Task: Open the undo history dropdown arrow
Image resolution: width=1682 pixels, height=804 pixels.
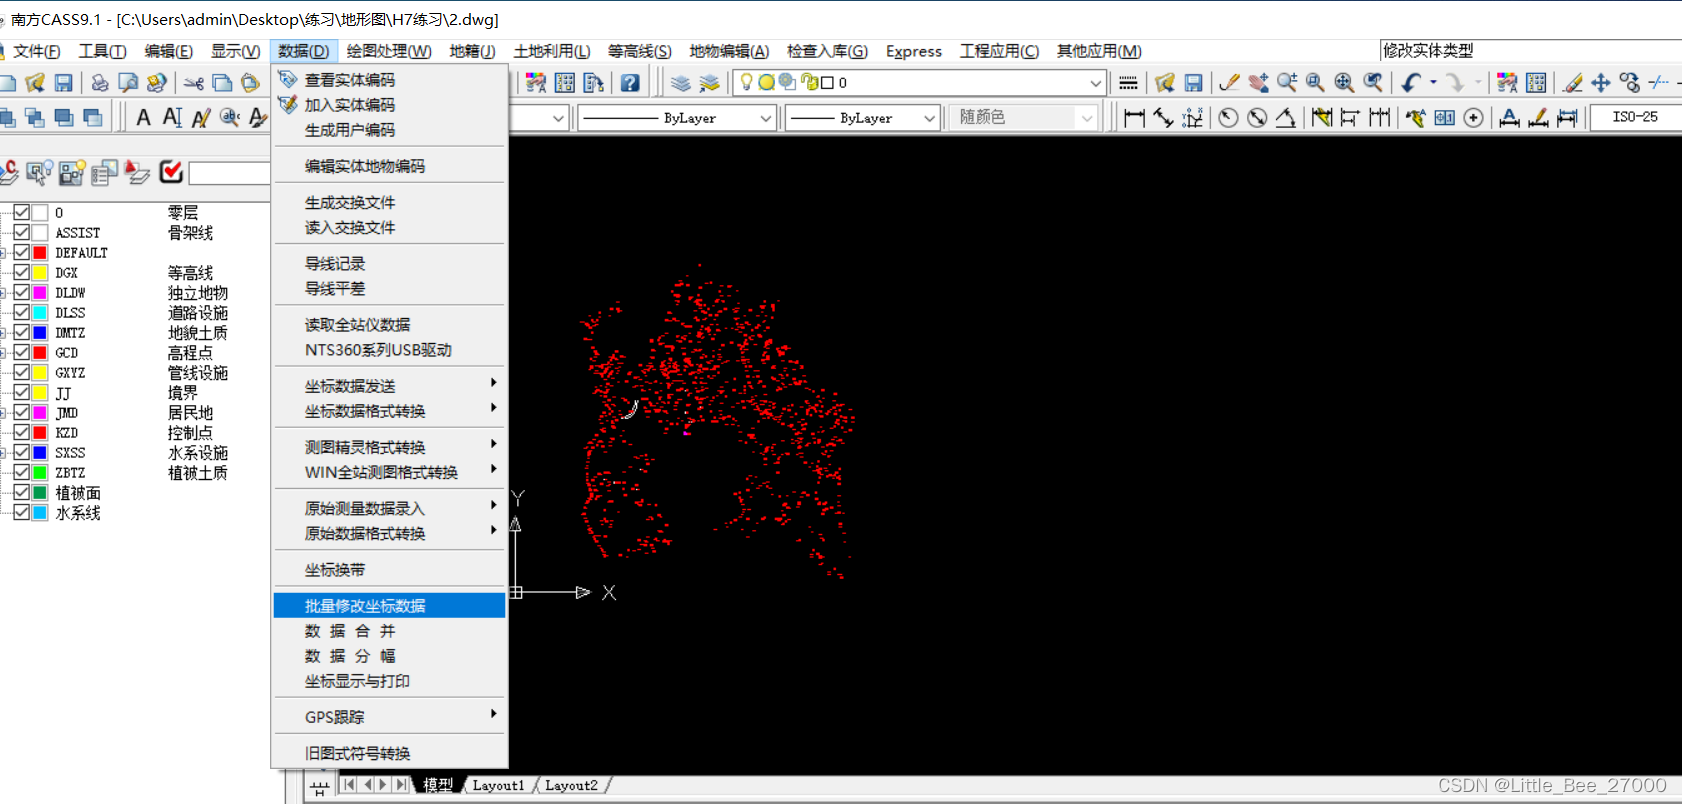Action: (x=1433, y=83)
